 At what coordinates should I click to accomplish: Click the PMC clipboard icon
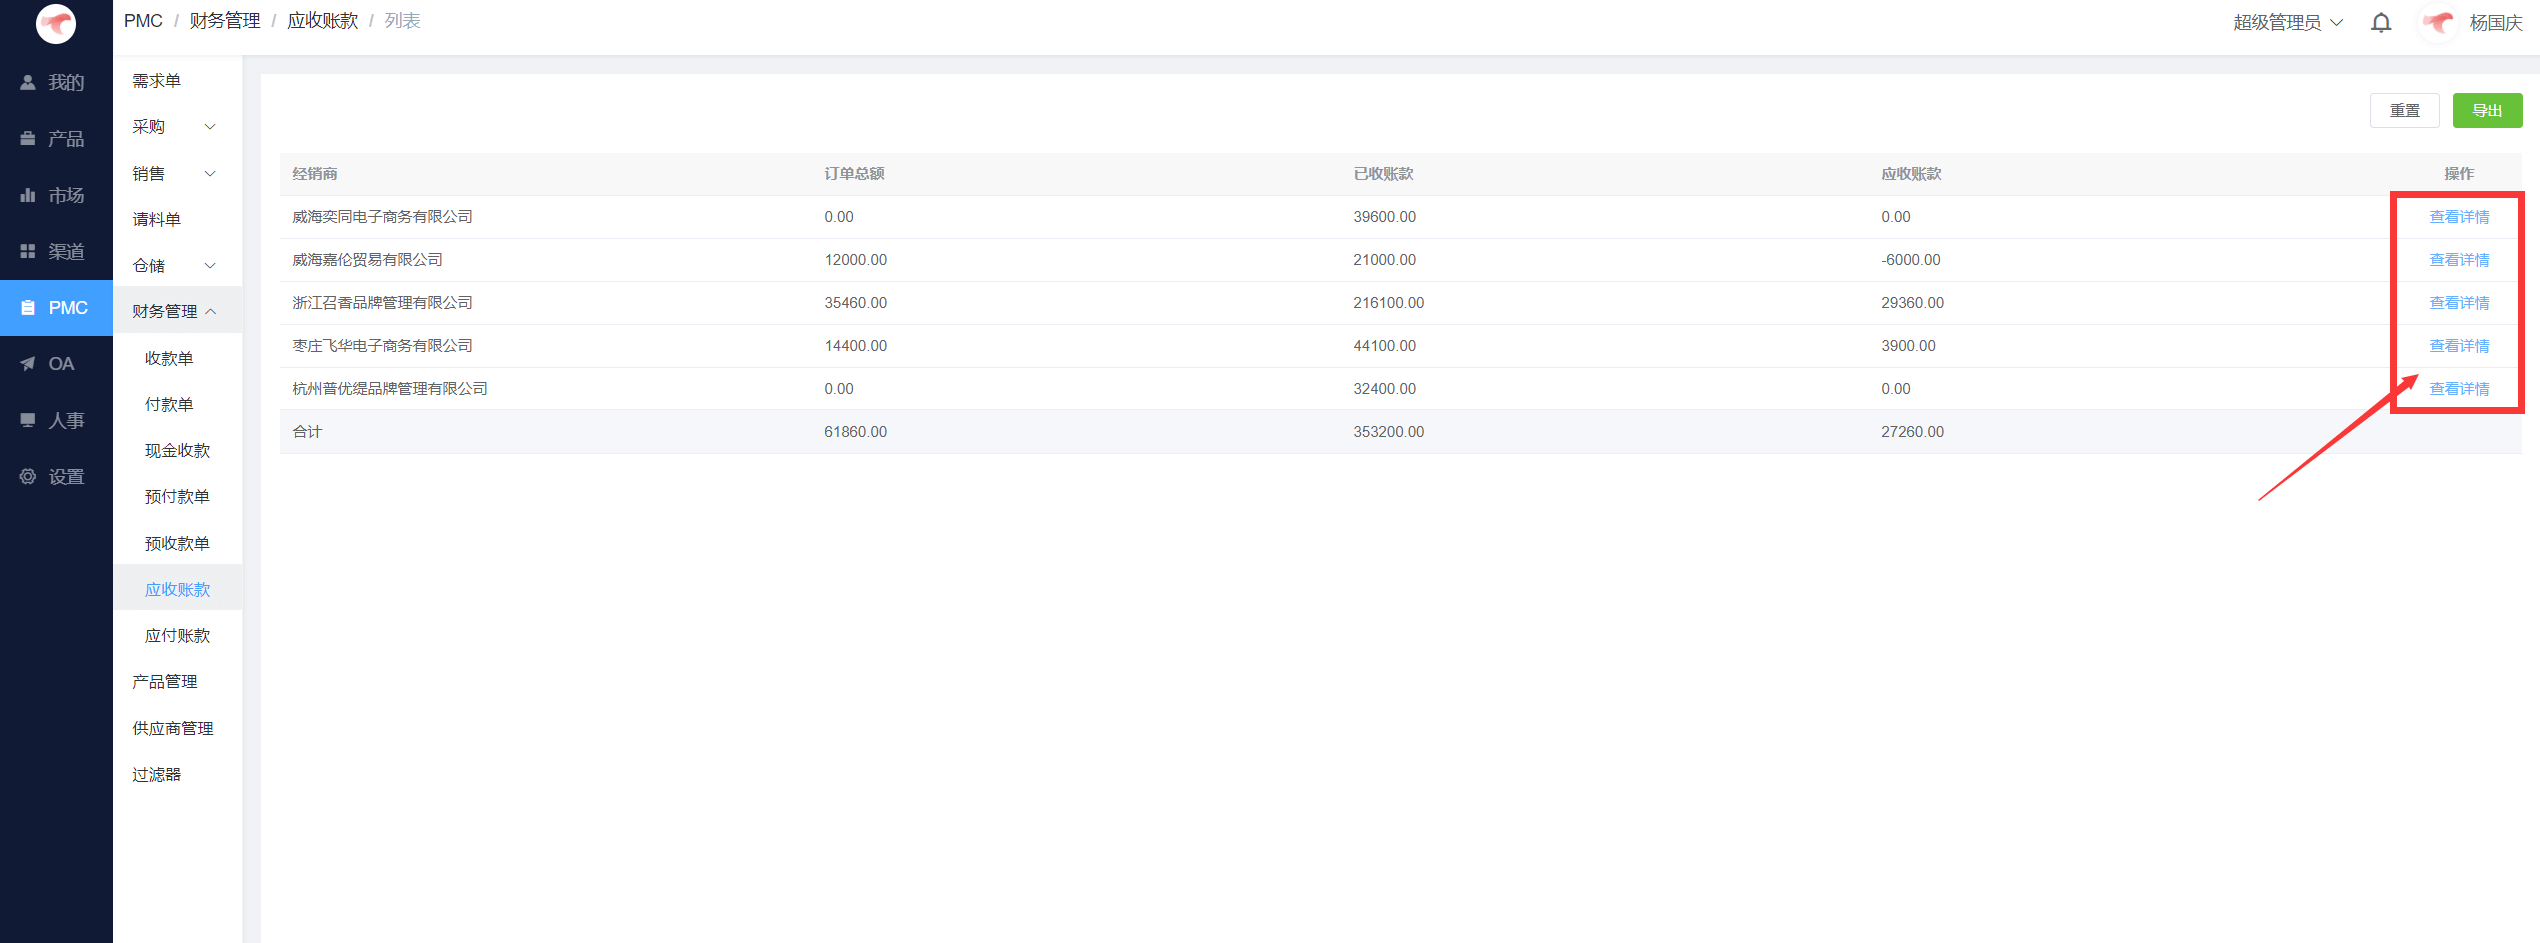click(x=28, y=308)
